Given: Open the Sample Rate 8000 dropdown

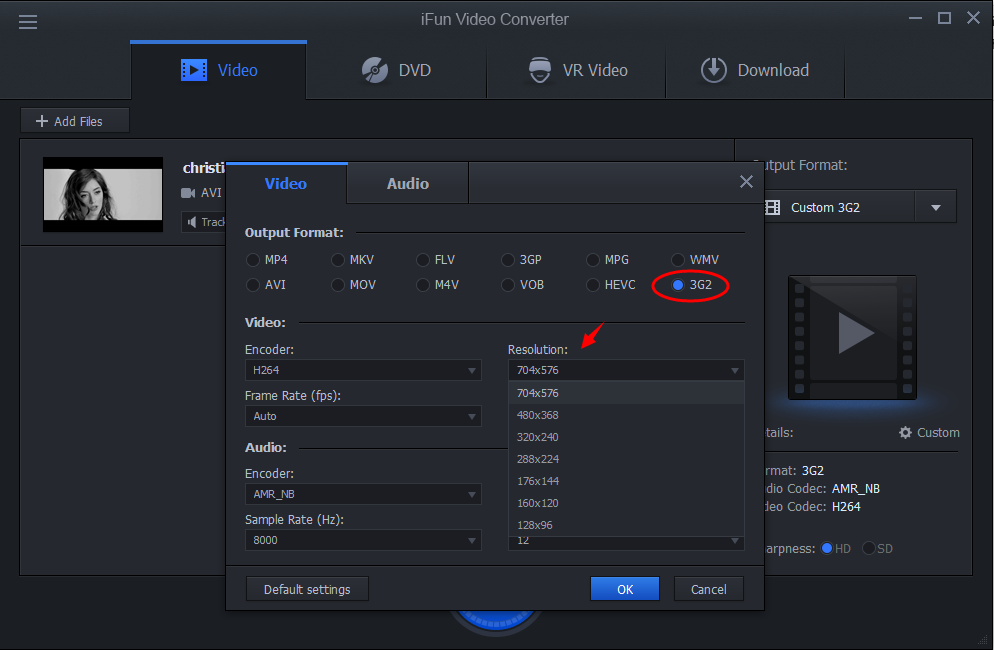Looking at the screenshot, I should (363, 540).
